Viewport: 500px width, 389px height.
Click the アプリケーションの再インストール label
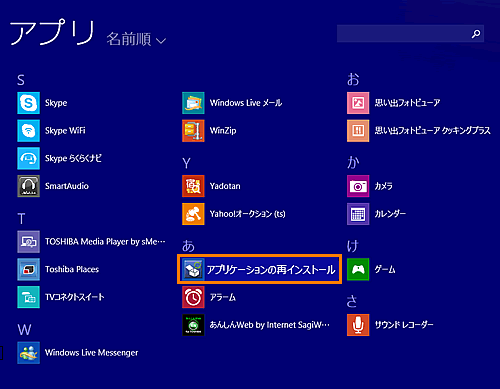[271, 269]
